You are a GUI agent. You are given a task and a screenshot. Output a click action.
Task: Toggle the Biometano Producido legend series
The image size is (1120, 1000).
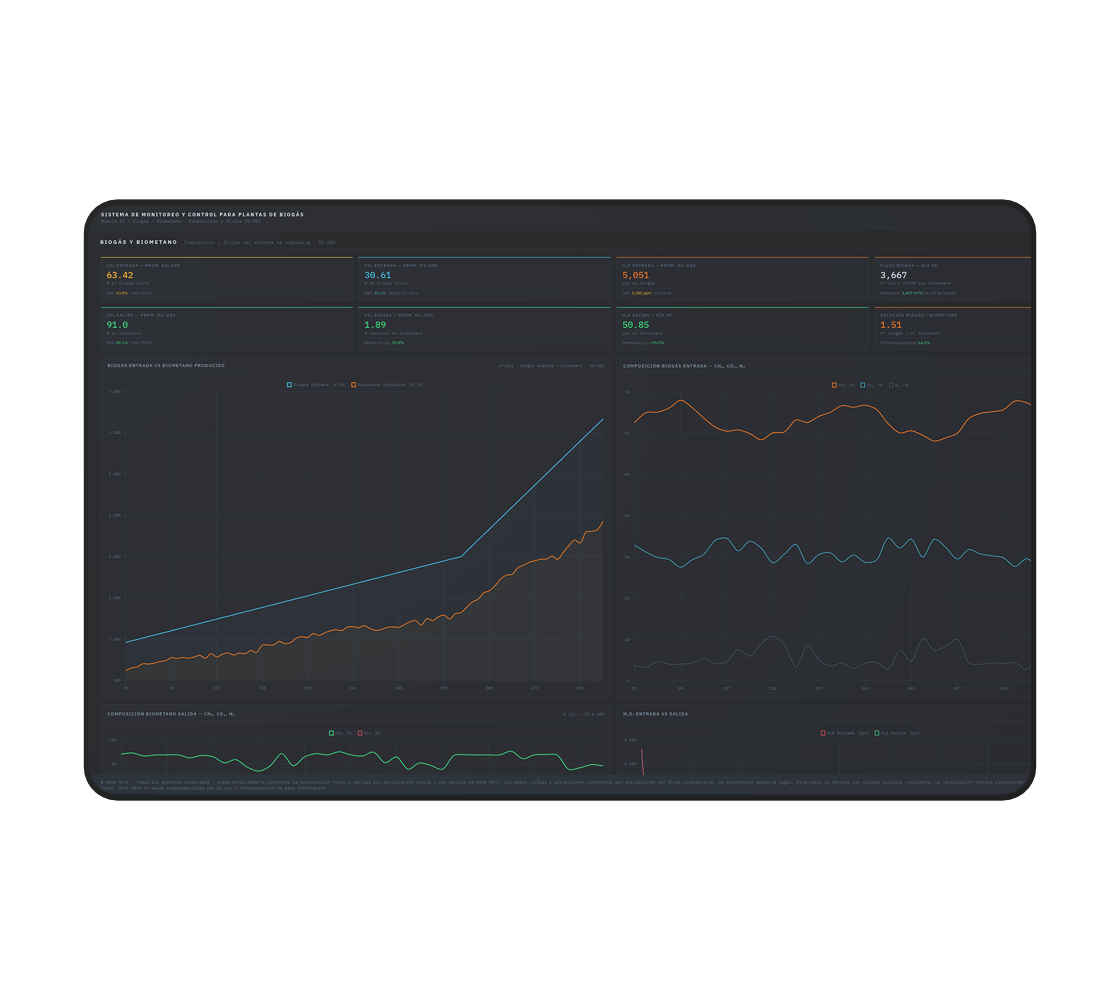click(354, 385)
